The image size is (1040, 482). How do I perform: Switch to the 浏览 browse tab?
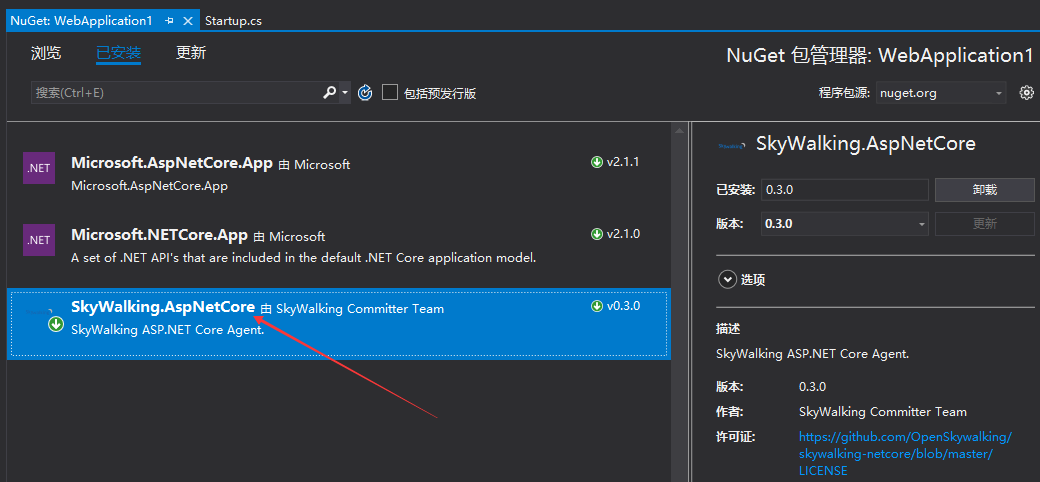[46, 53]
